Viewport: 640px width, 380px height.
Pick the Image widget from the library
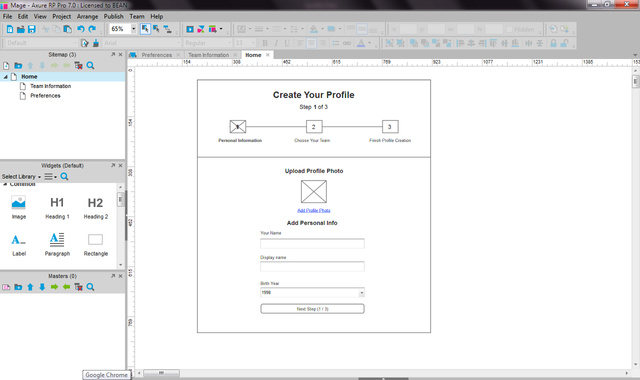click(19, 207)
